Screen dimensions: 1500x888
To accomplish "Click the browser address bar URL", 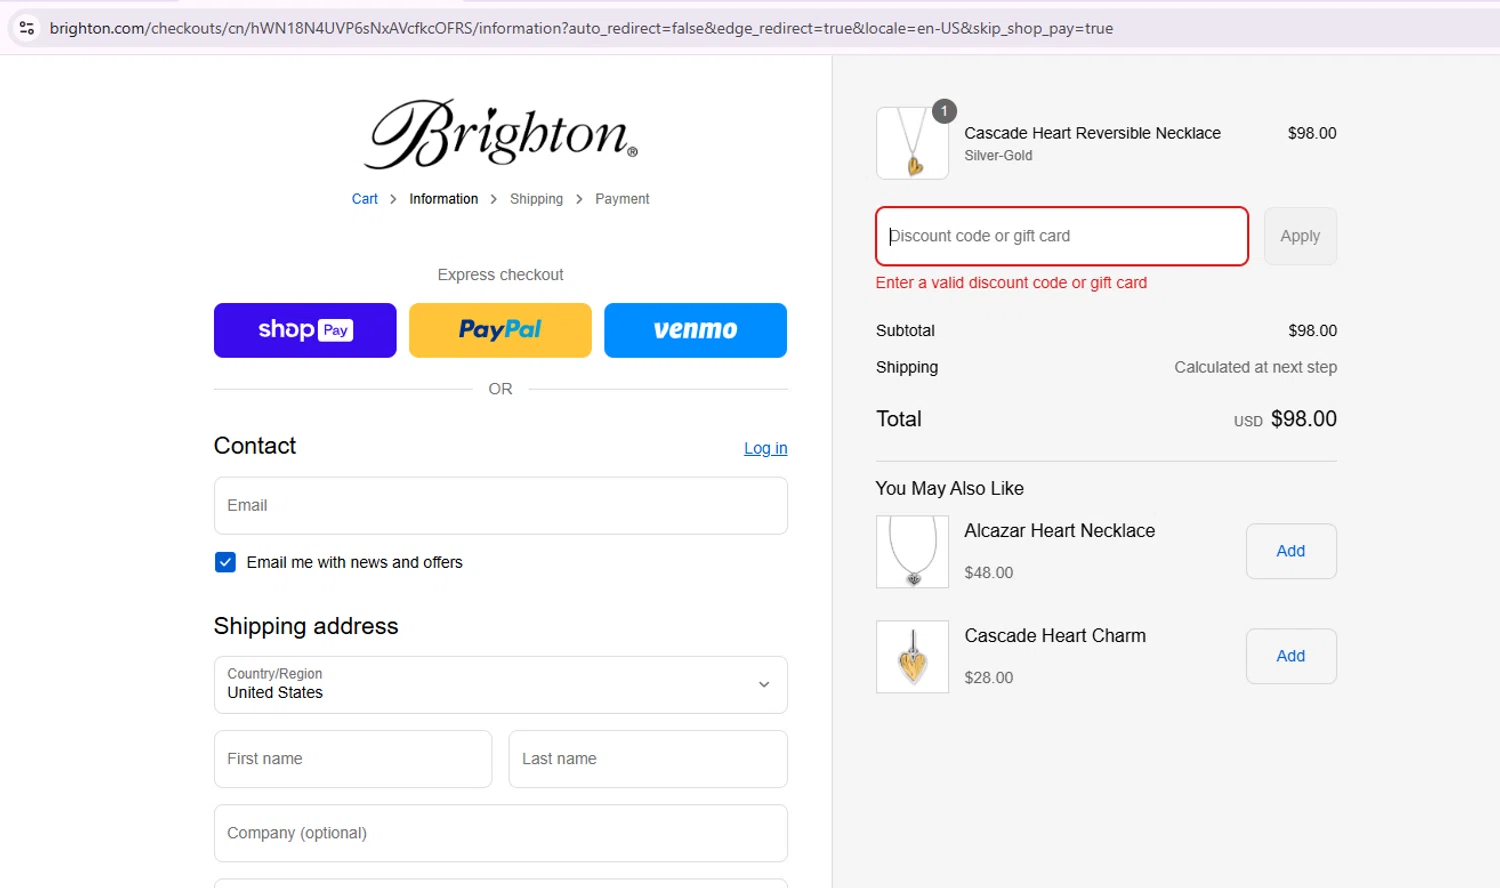I will pos(581,28).
